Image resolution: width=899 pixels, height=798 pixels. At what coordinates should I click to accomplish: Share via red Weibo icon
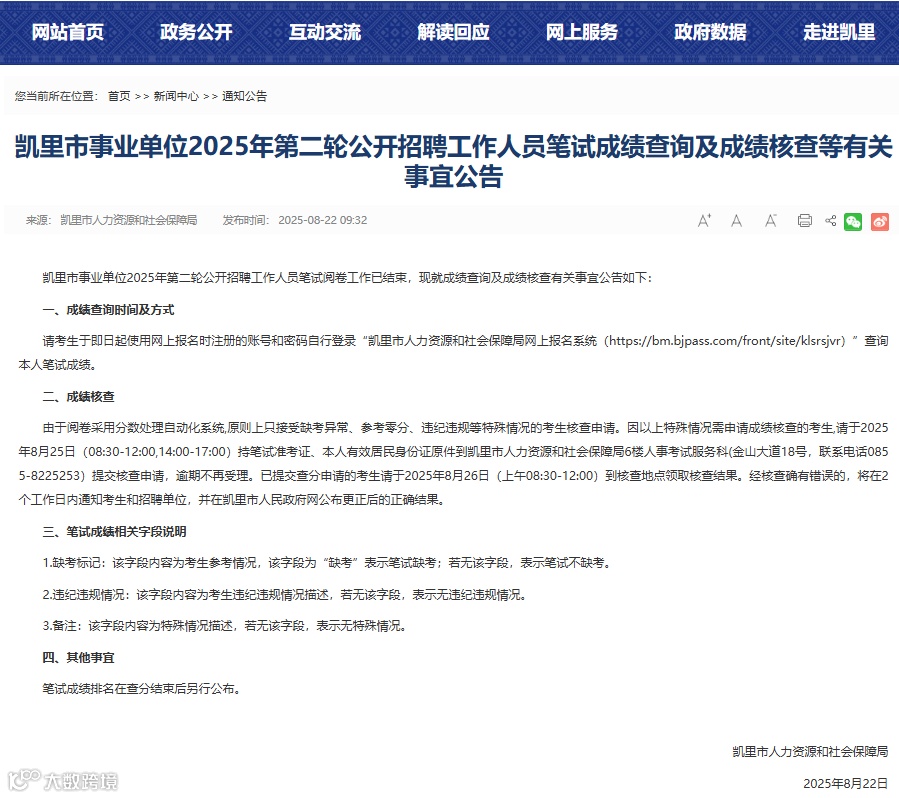click(880, 221)
